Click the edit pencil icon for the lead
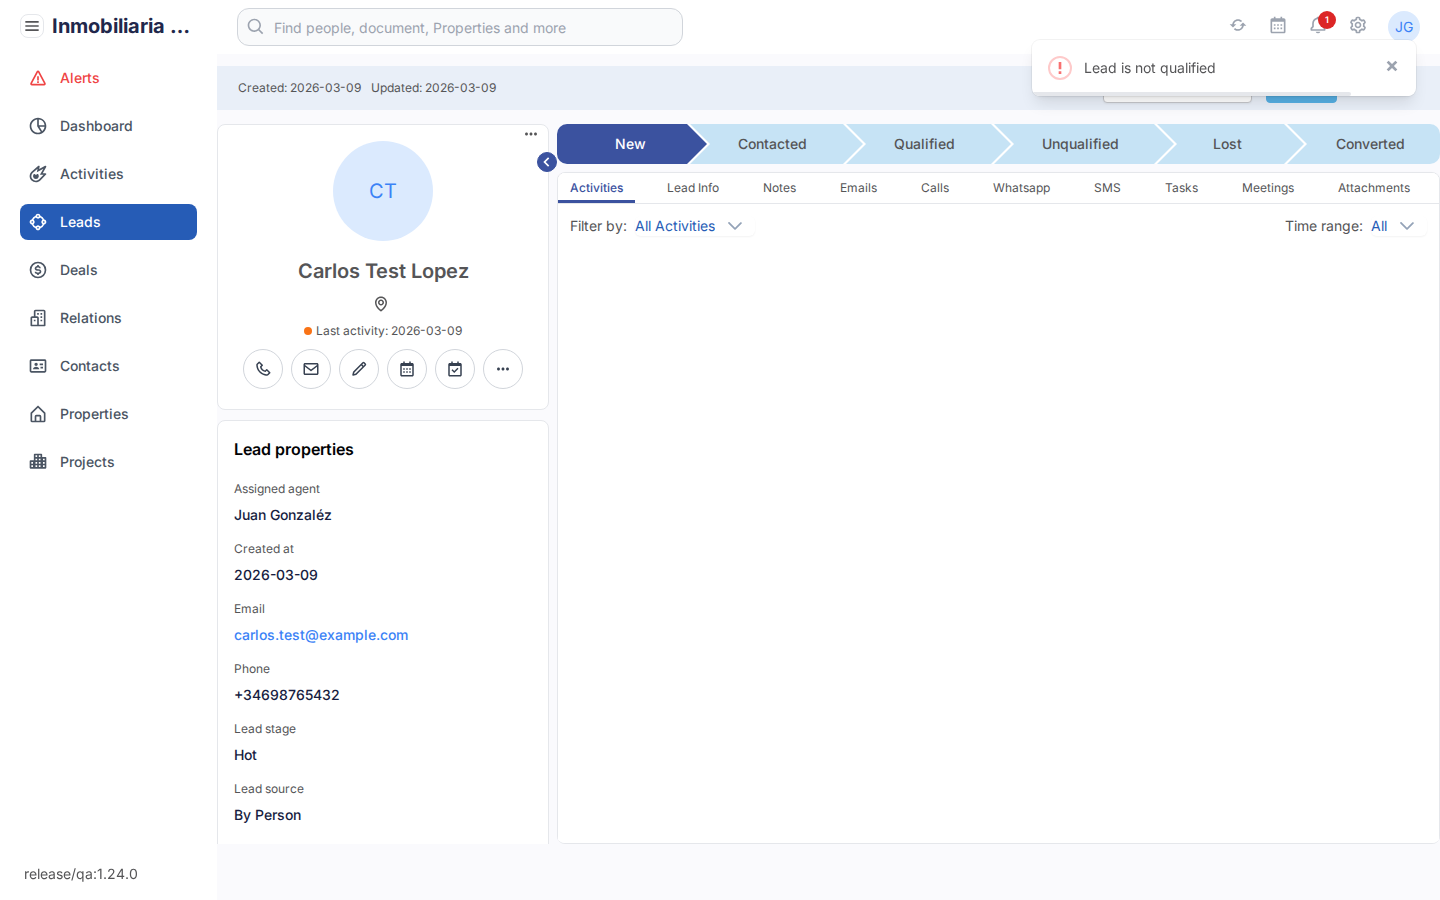The width and height of the screenshot is (1440, 900). [x=359, y=369]
